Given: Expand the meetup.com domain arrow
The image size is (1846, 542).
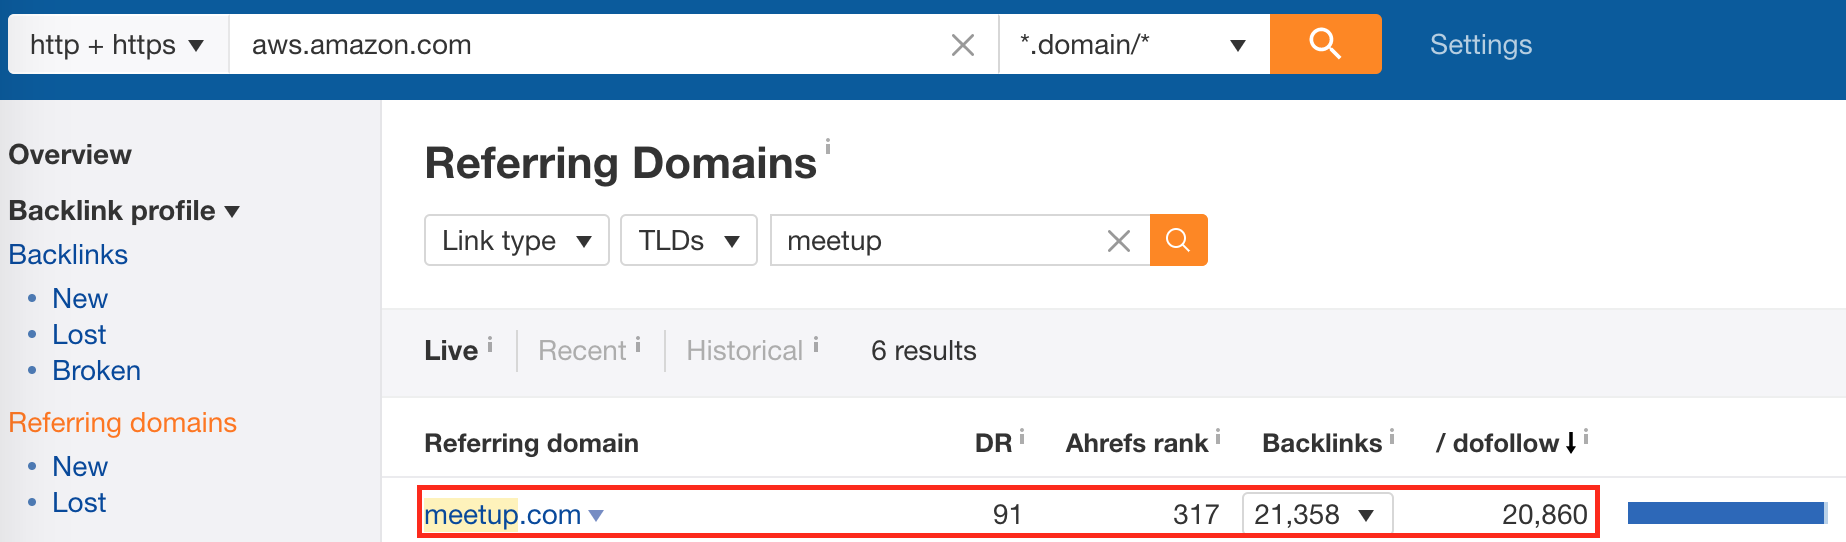Looking at the screenshot, I should (597, 516).
